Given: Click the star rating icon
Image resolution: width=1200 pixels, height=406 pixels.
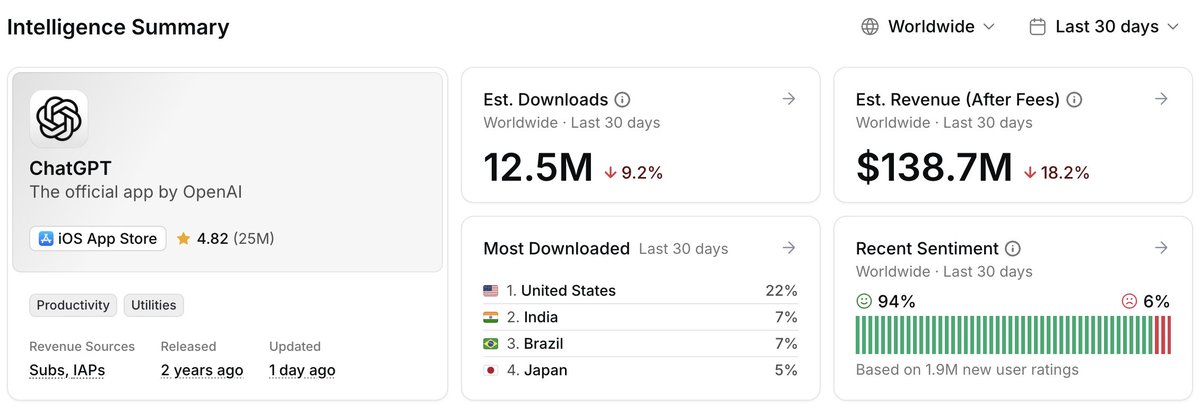Looking at the screenshot, I should pos(183,238).
